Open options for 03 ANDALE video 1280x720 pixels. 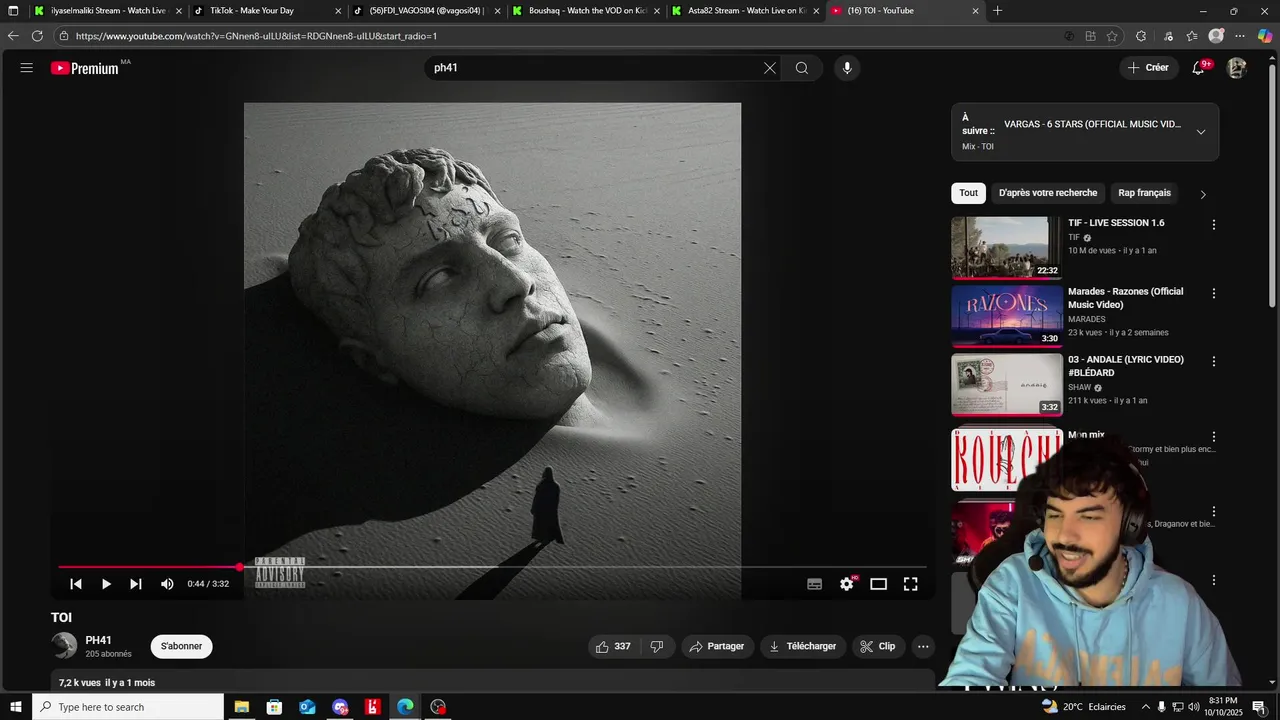[1214, 362]
